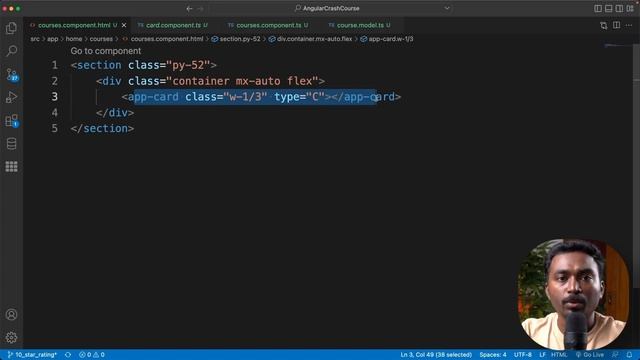
Task: Open the Accounts menu icon
Action: click(x=11, y=315)
